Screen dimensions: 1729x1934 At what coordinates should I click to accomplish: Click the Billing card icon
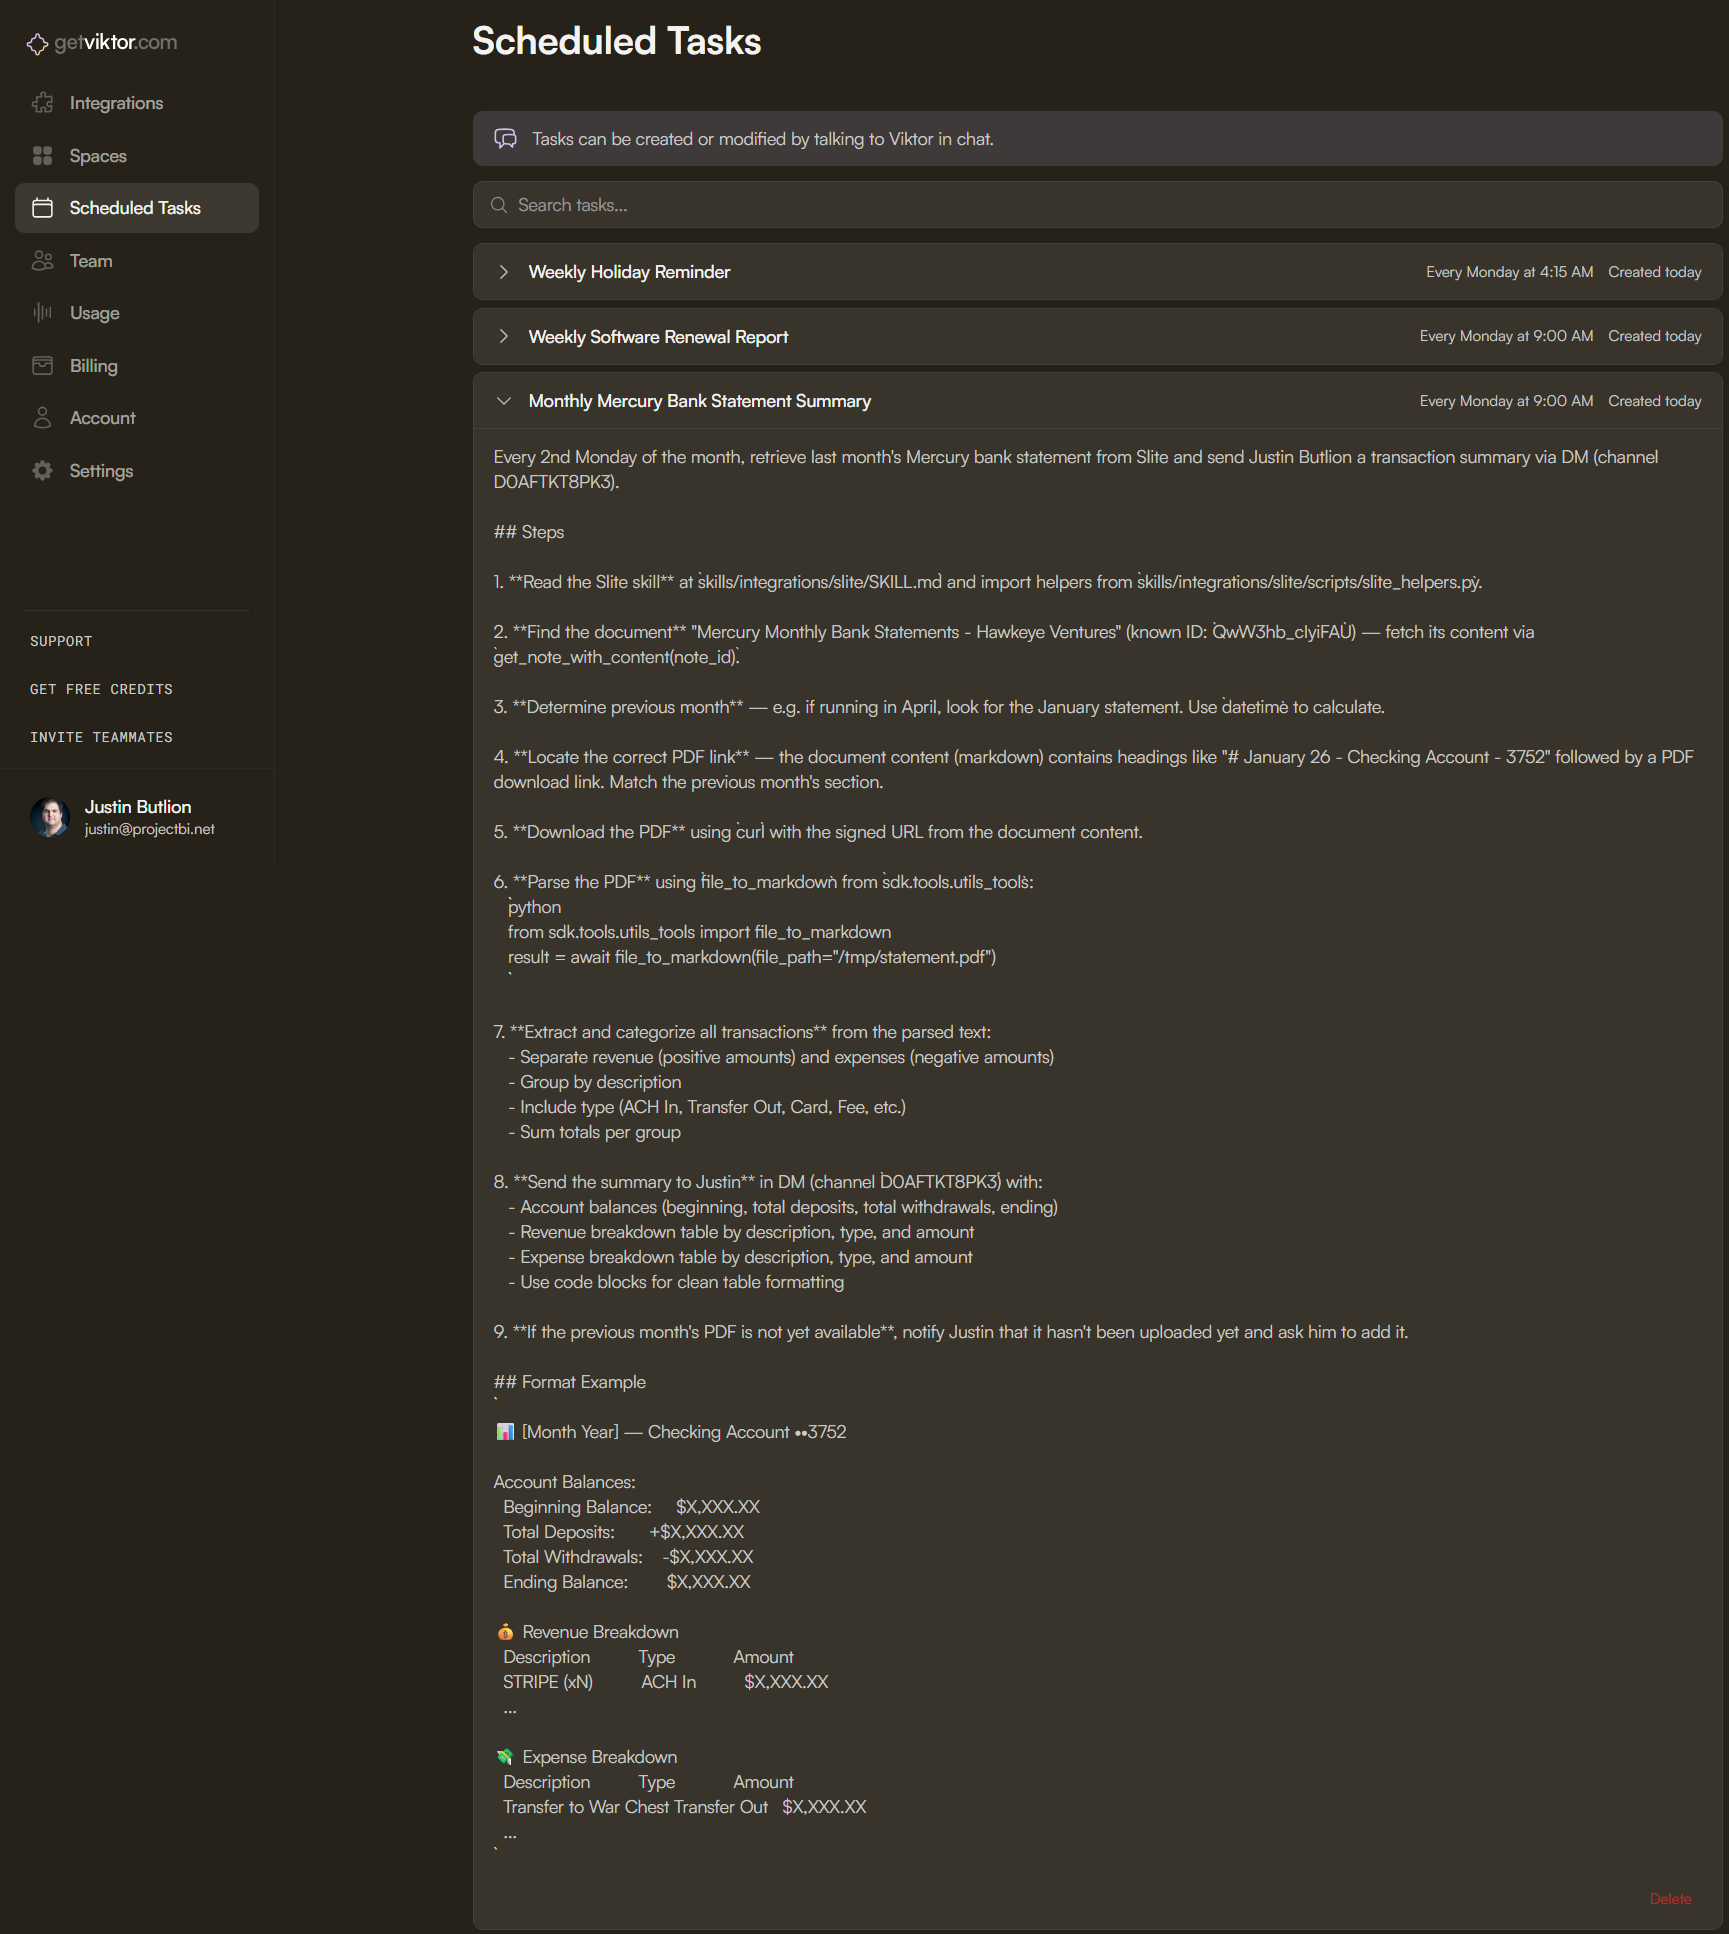[42, 366]
